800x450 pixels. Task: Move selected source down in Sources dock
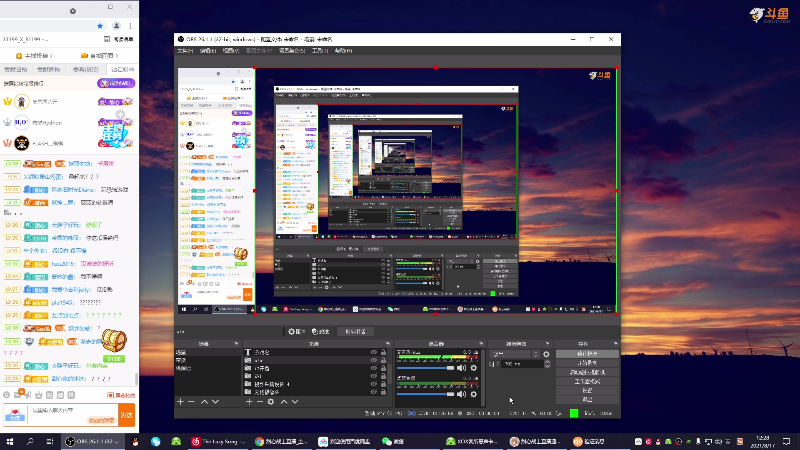[295, 402]
